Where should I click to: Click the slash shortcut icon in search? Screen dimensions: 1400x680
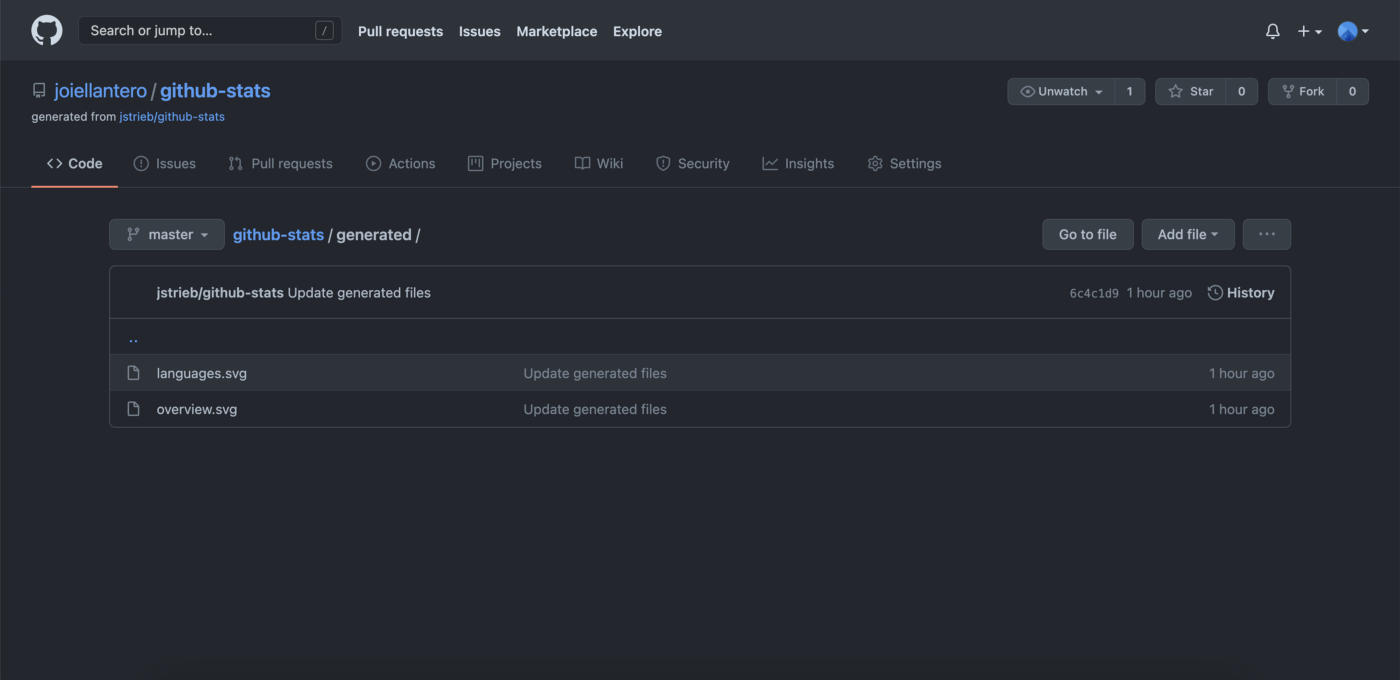[324, 31]
